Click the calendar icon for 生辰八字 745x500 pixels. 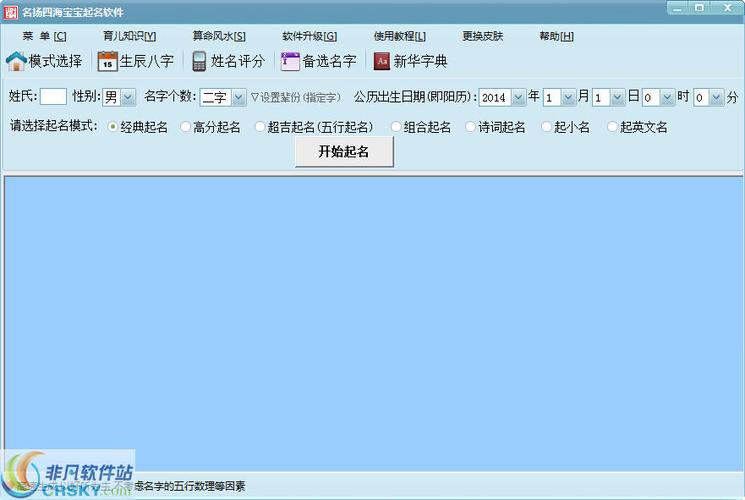click(107, 61)
